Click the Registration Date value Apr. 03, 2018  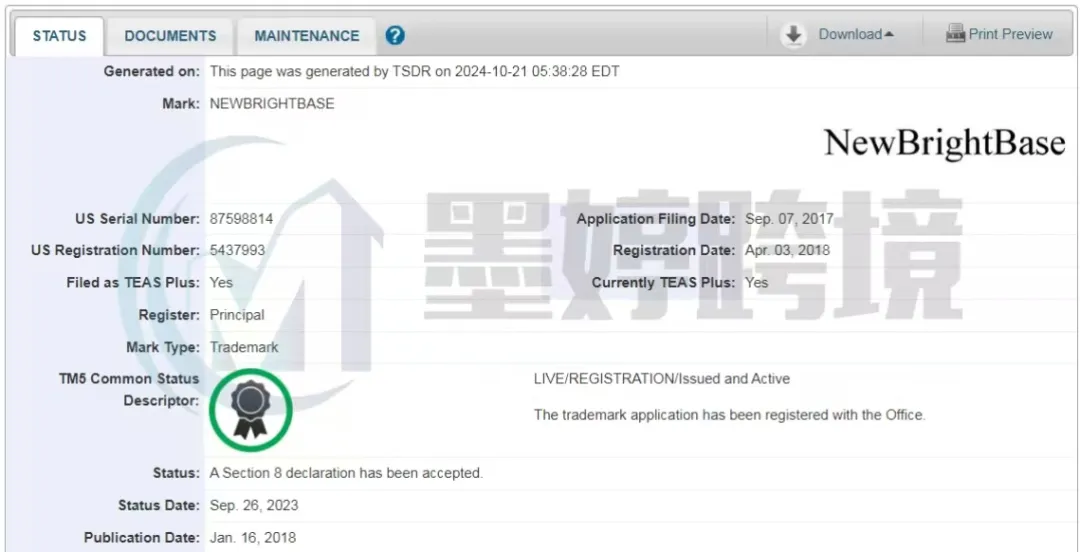pyautogui.click(x=787, y=250)
